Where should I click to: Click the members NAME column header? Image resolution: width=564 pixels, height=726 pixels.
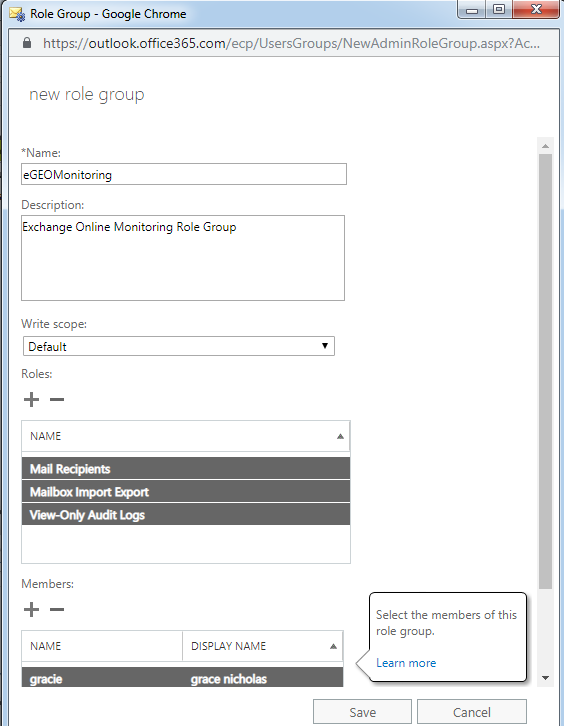[102, 646]
